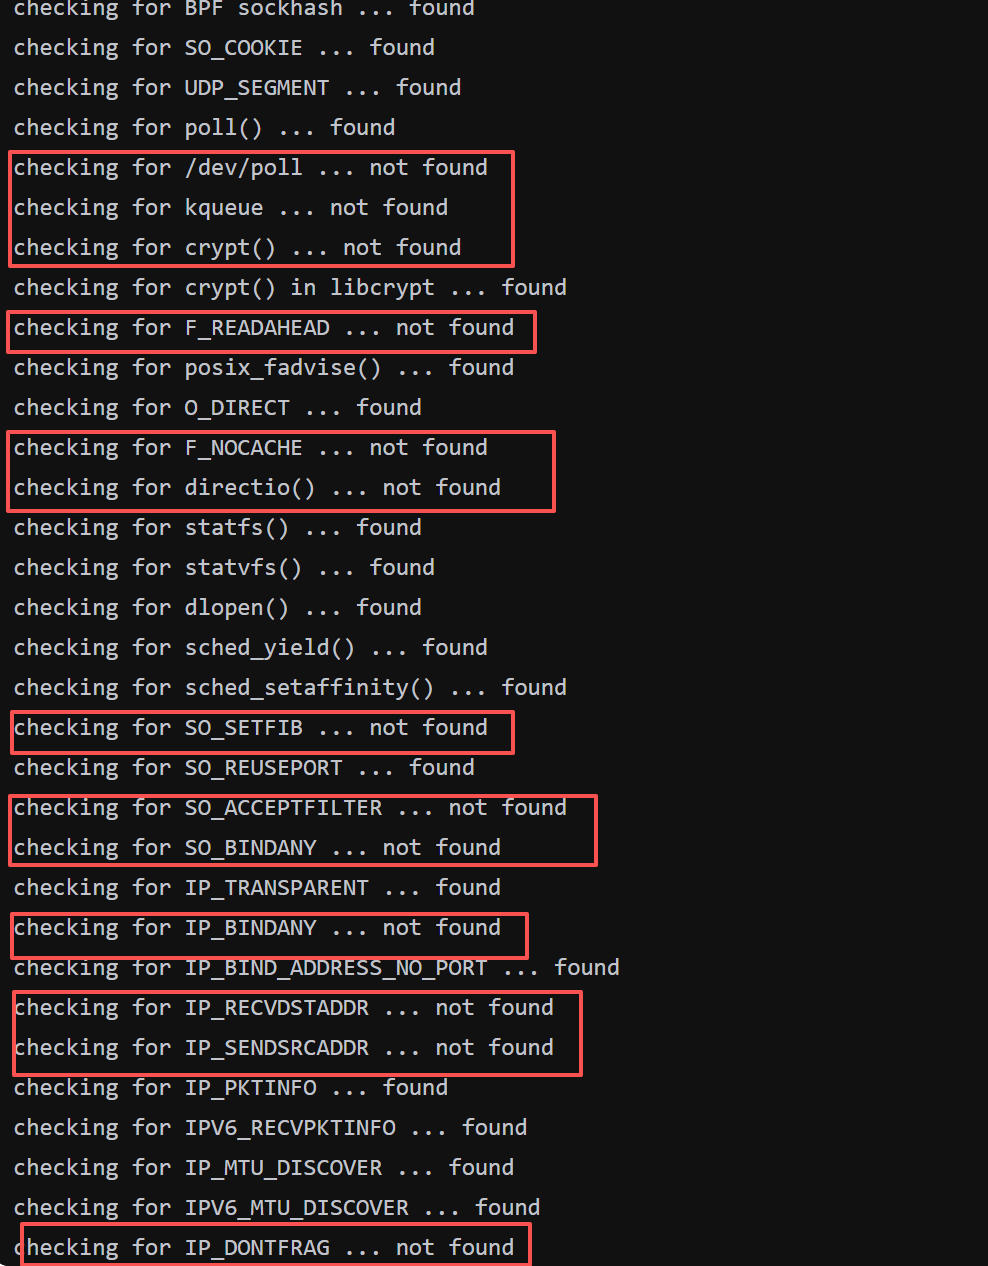Click the "checking for kqueue" line
This screenshot has height=1266, width=988.
[x=230, y=208]
